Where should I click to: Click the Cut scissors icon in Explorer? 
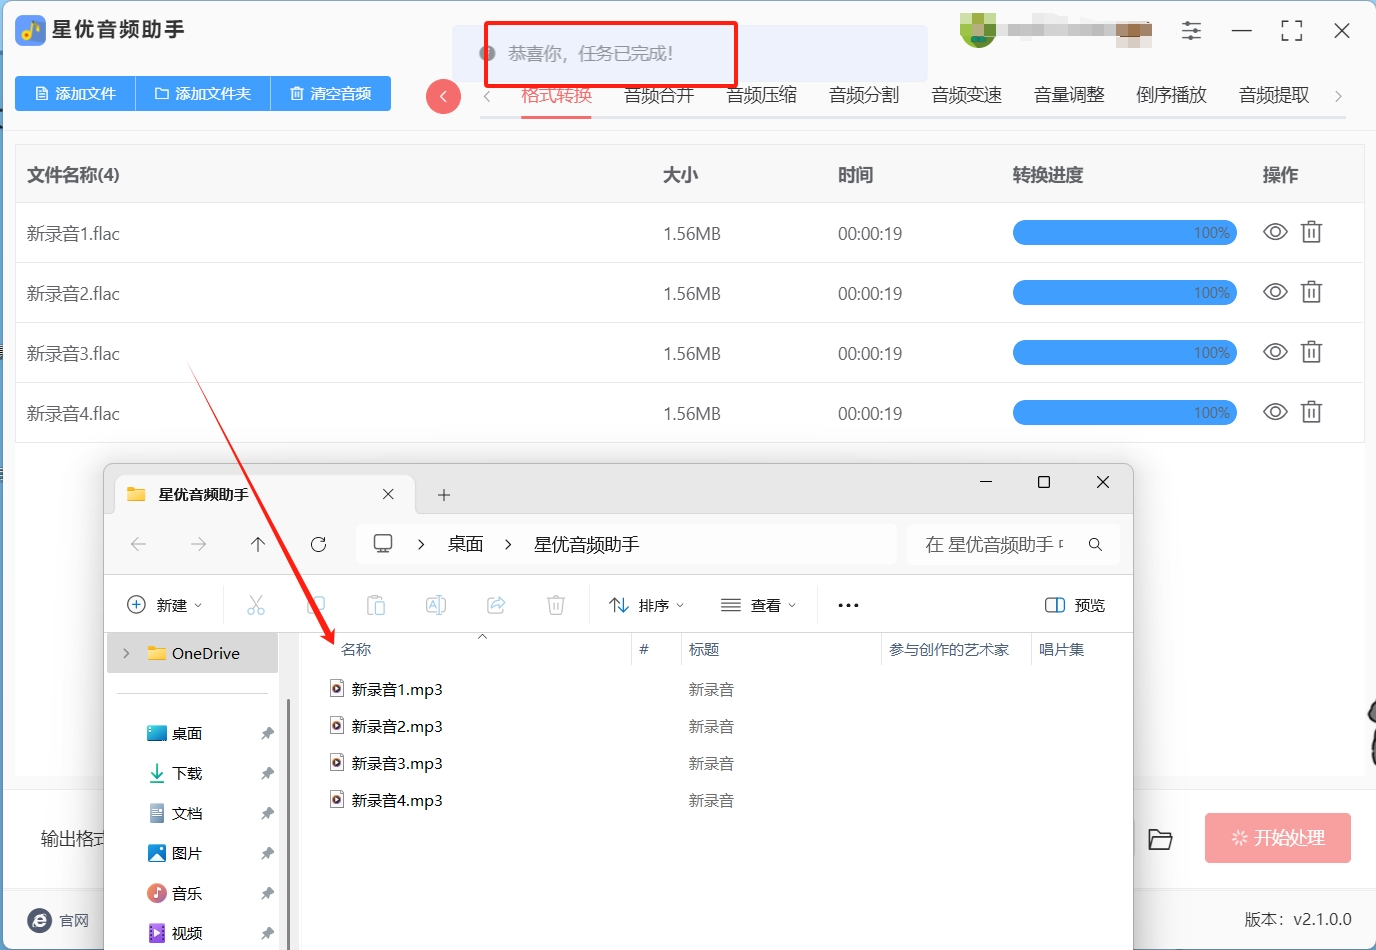pyautogui.click(x=256, y=605)
